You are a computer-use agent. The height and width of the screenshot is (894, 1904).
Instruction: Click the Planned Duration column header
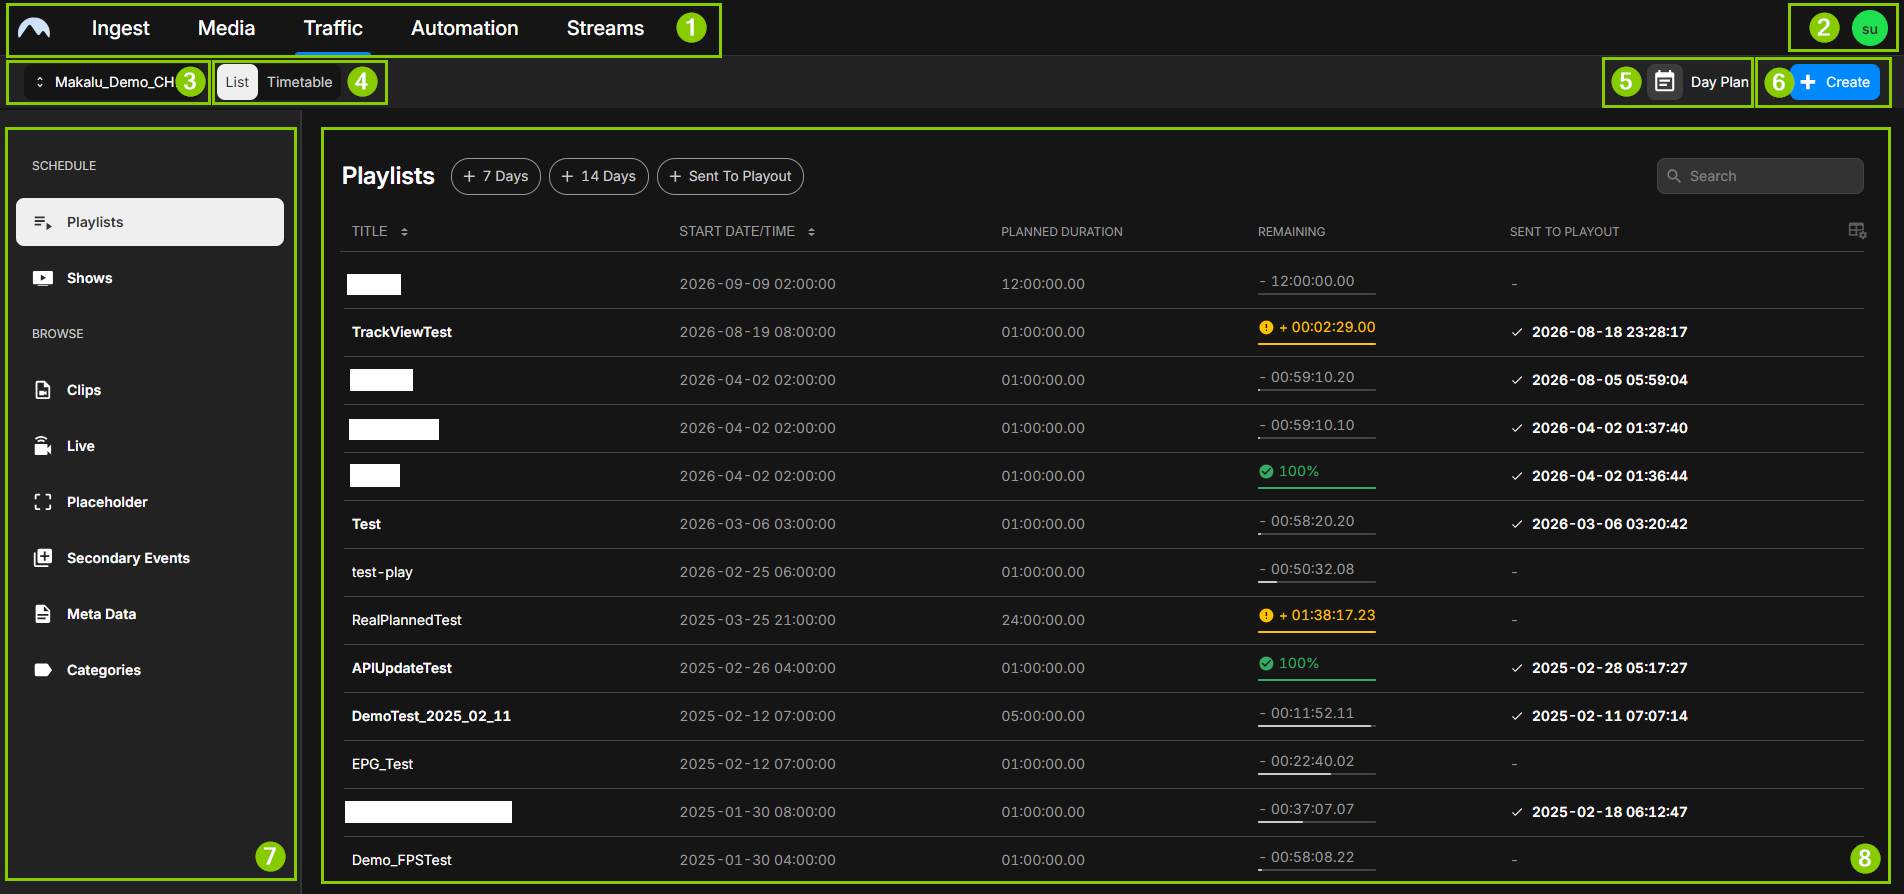pos(1062,232)
